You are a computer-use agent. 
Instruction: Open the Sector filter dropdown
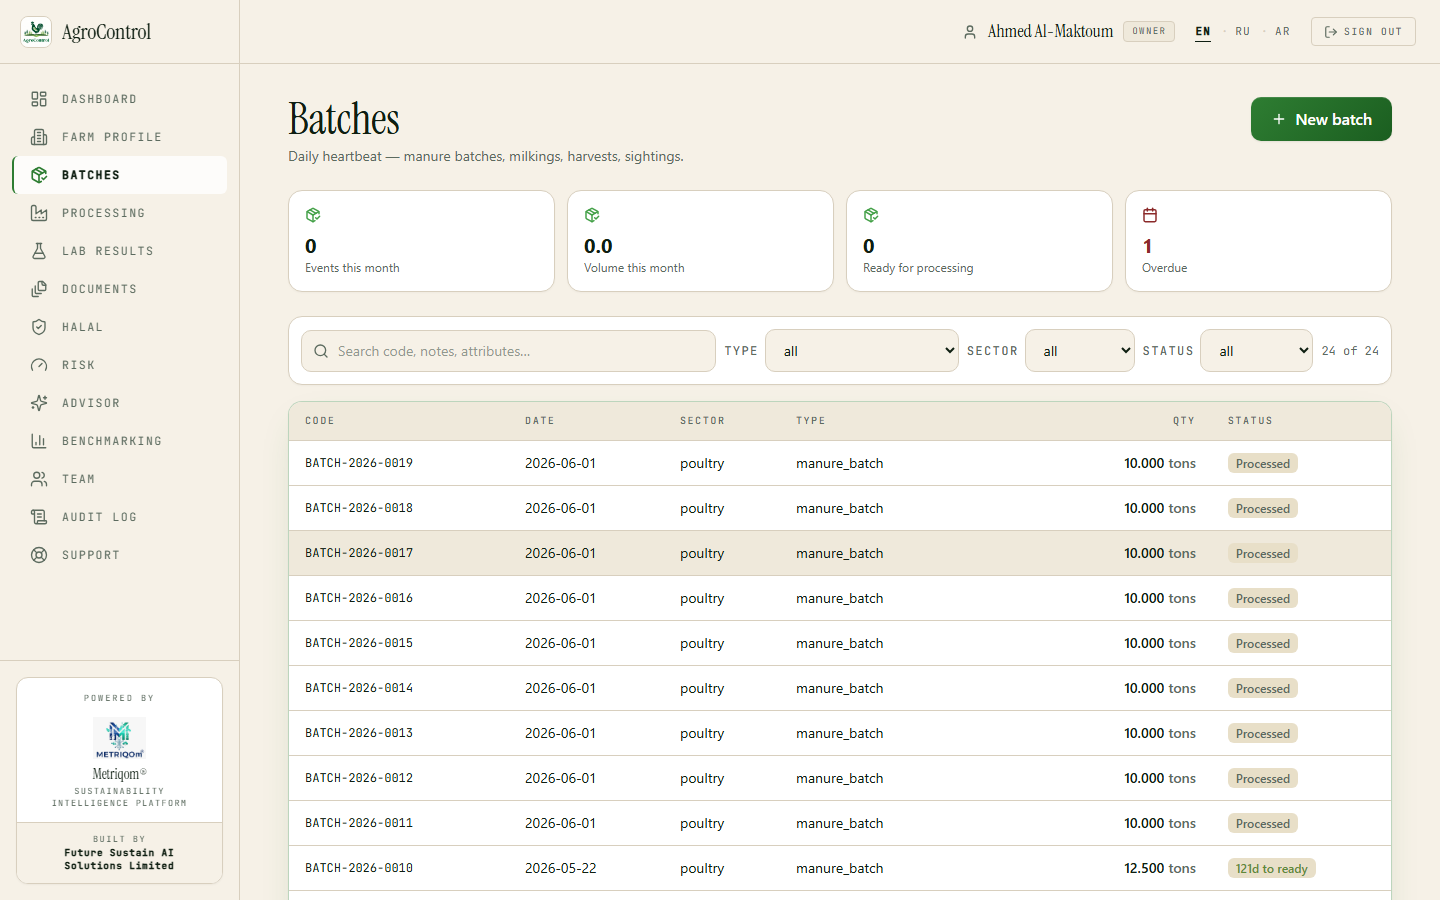click(1080, 351)
